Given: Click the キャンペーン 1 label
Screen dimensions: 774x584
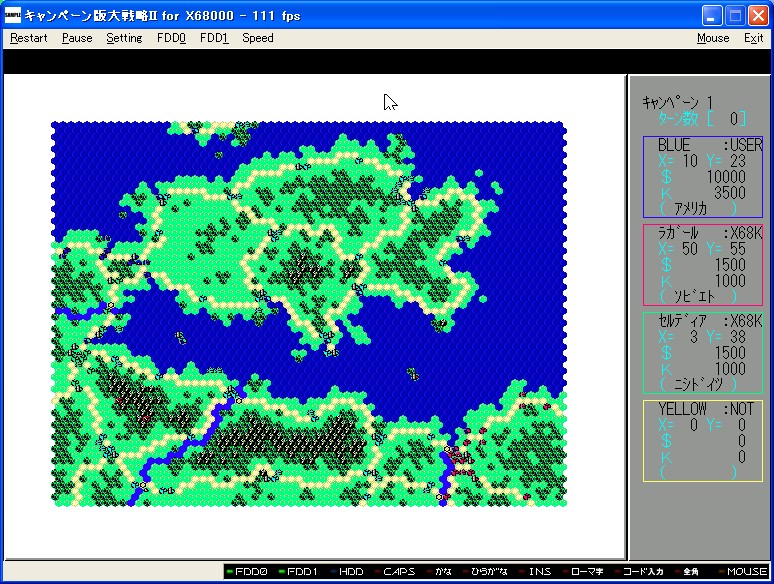Looking at the screenshot, I should pyautogui.click(x=677, y=103).
